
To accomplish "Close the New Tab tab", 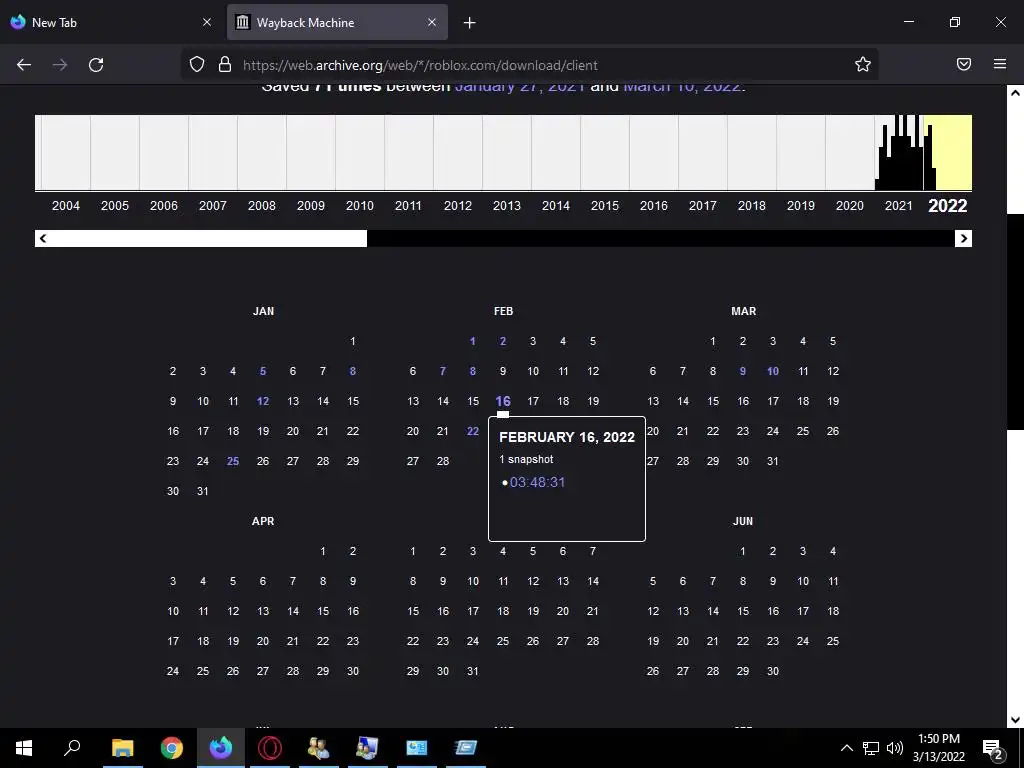I will click(207, 22).
